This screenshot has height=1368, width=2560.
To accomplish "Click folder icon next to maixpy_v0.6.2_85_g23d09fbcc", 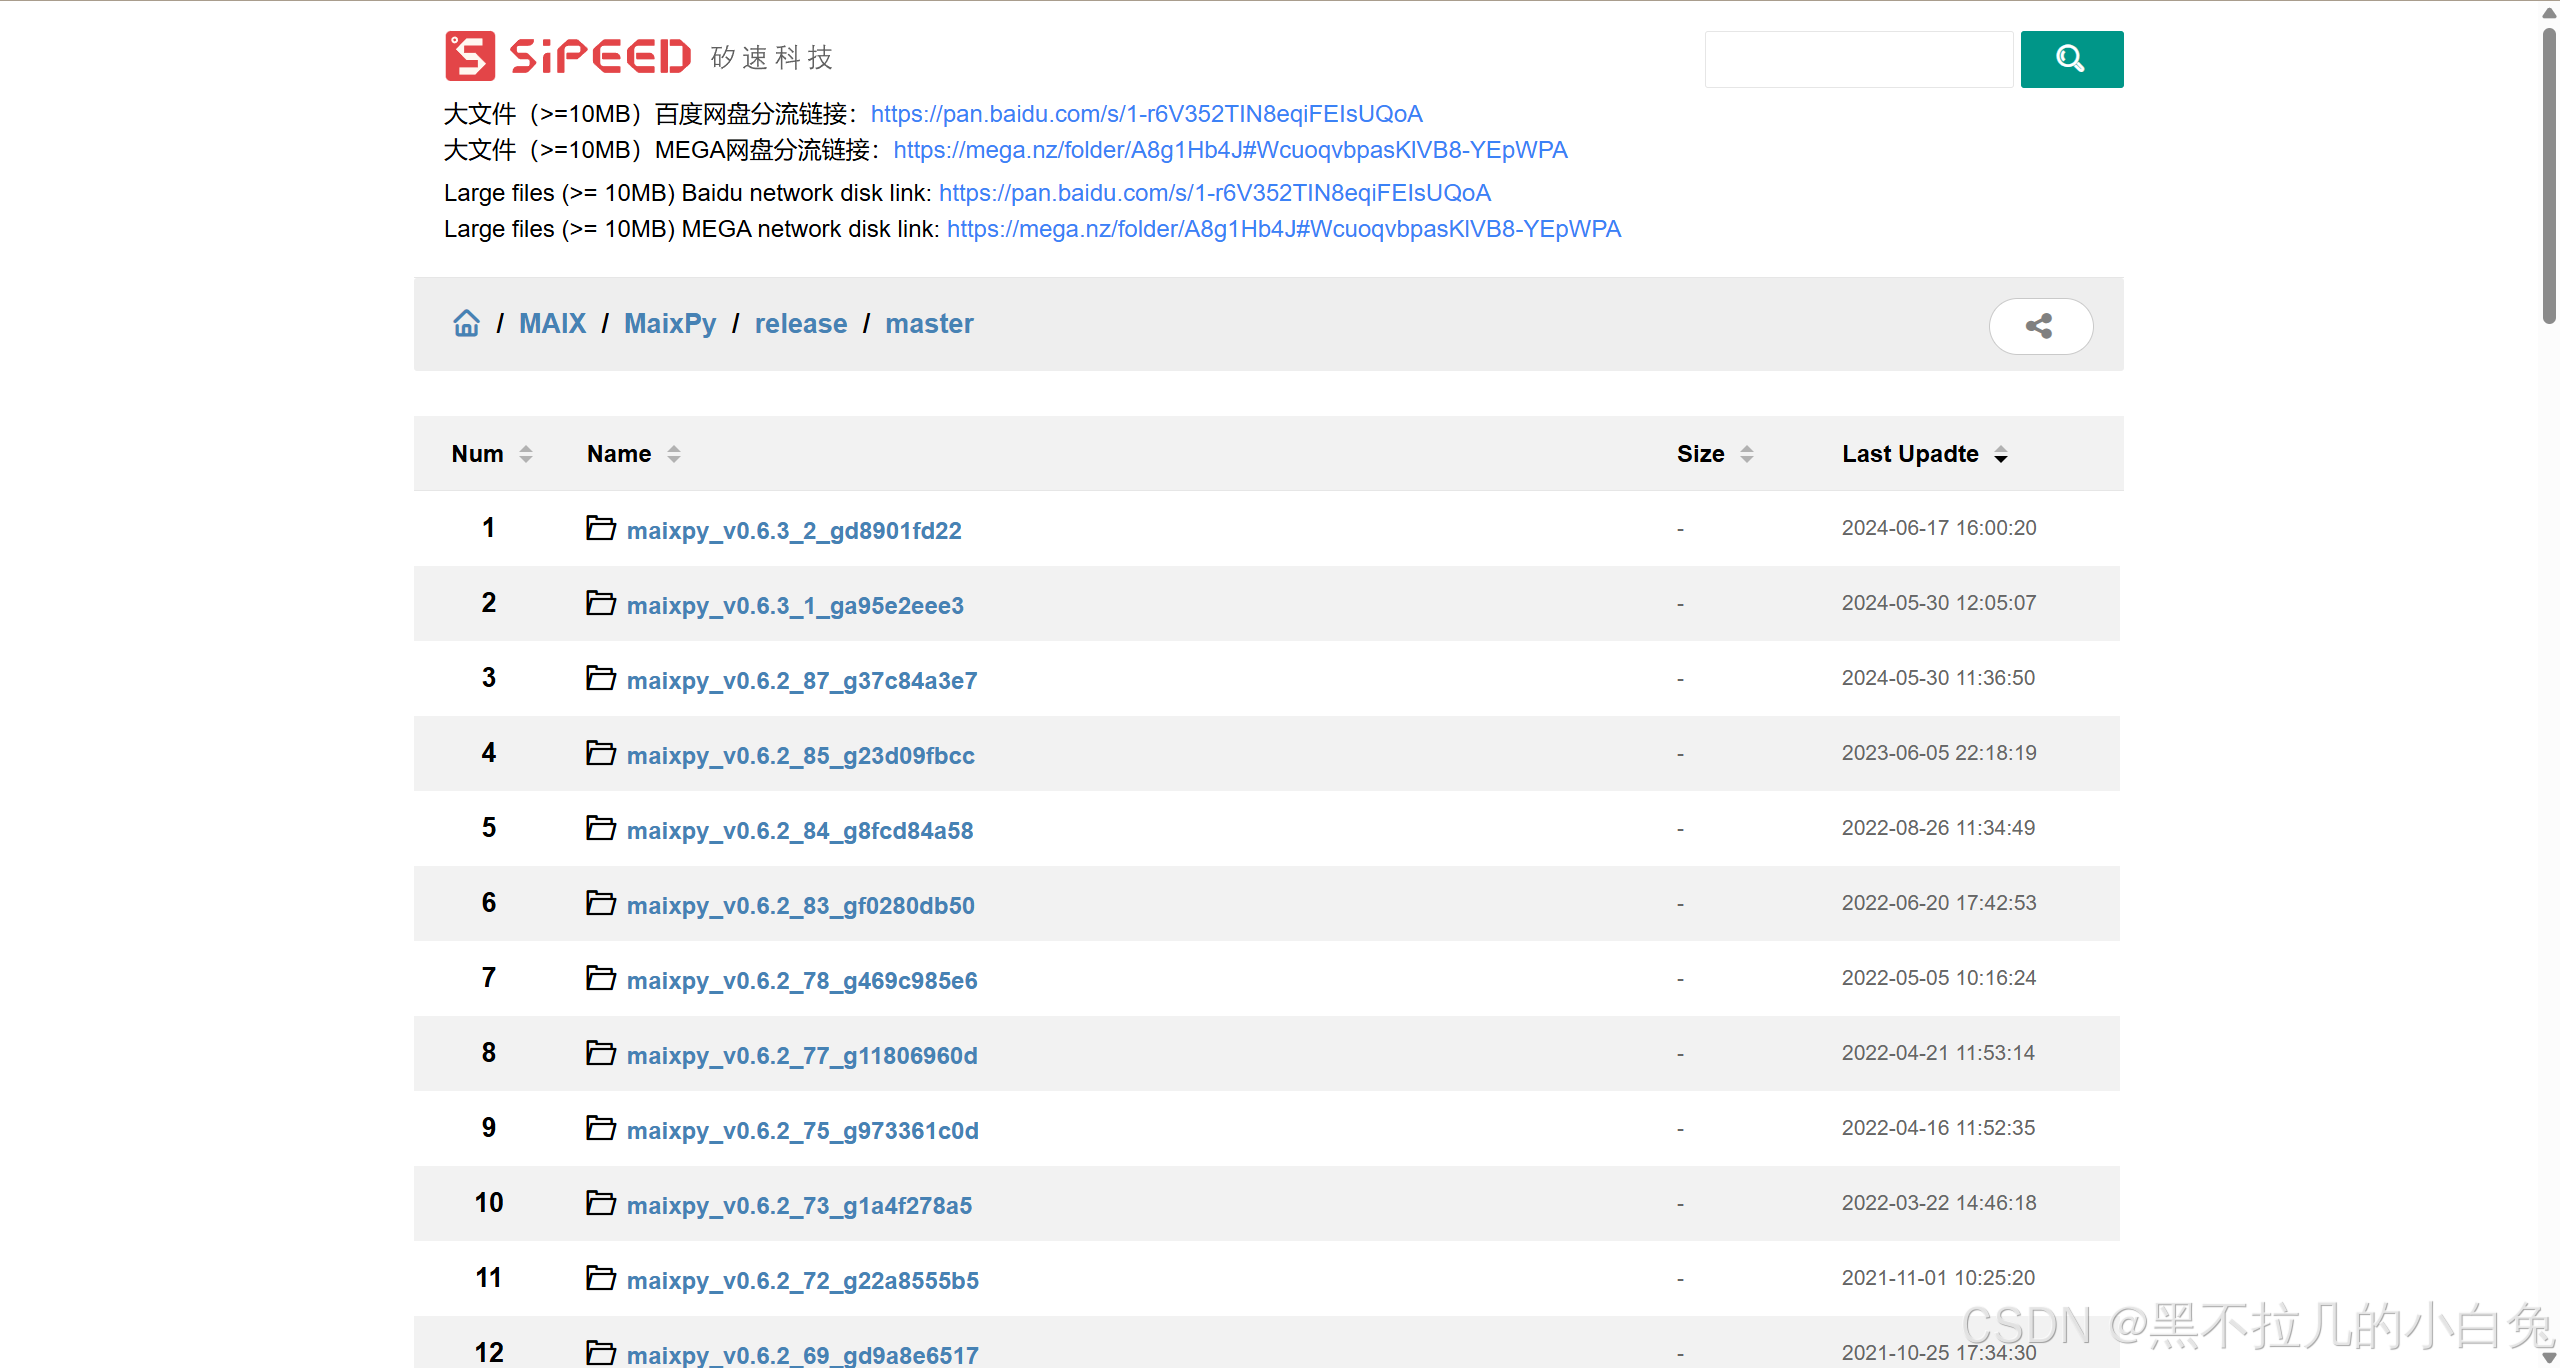I will point(601,753).
